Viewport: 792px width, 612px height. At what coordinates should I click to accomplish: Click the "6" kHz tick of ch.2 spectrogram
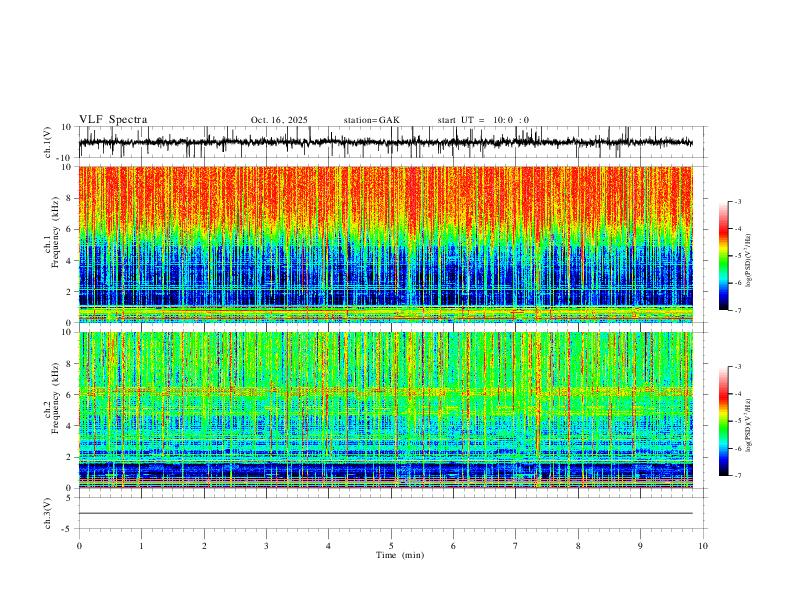[69, 395]
